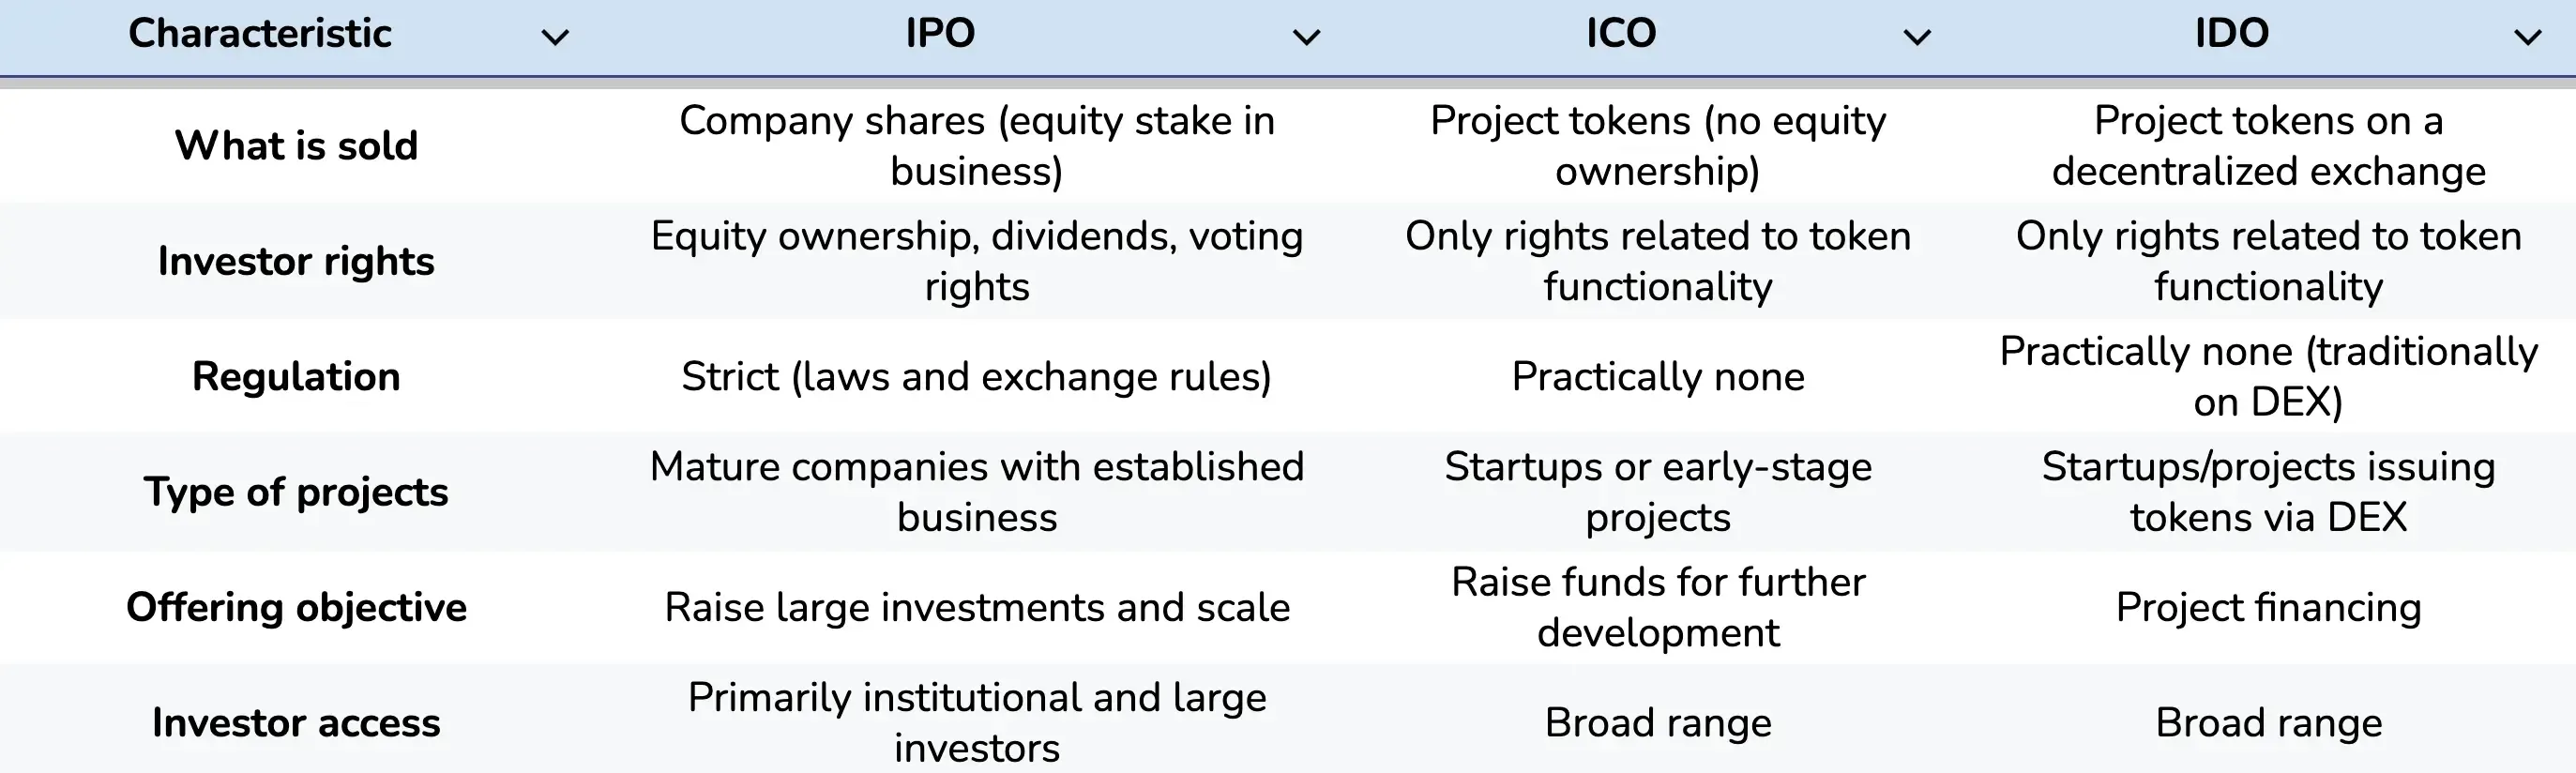This screenshot has width=2576, height=773.
Task: Click the Type of projects row label
Action: click(296, 492)
